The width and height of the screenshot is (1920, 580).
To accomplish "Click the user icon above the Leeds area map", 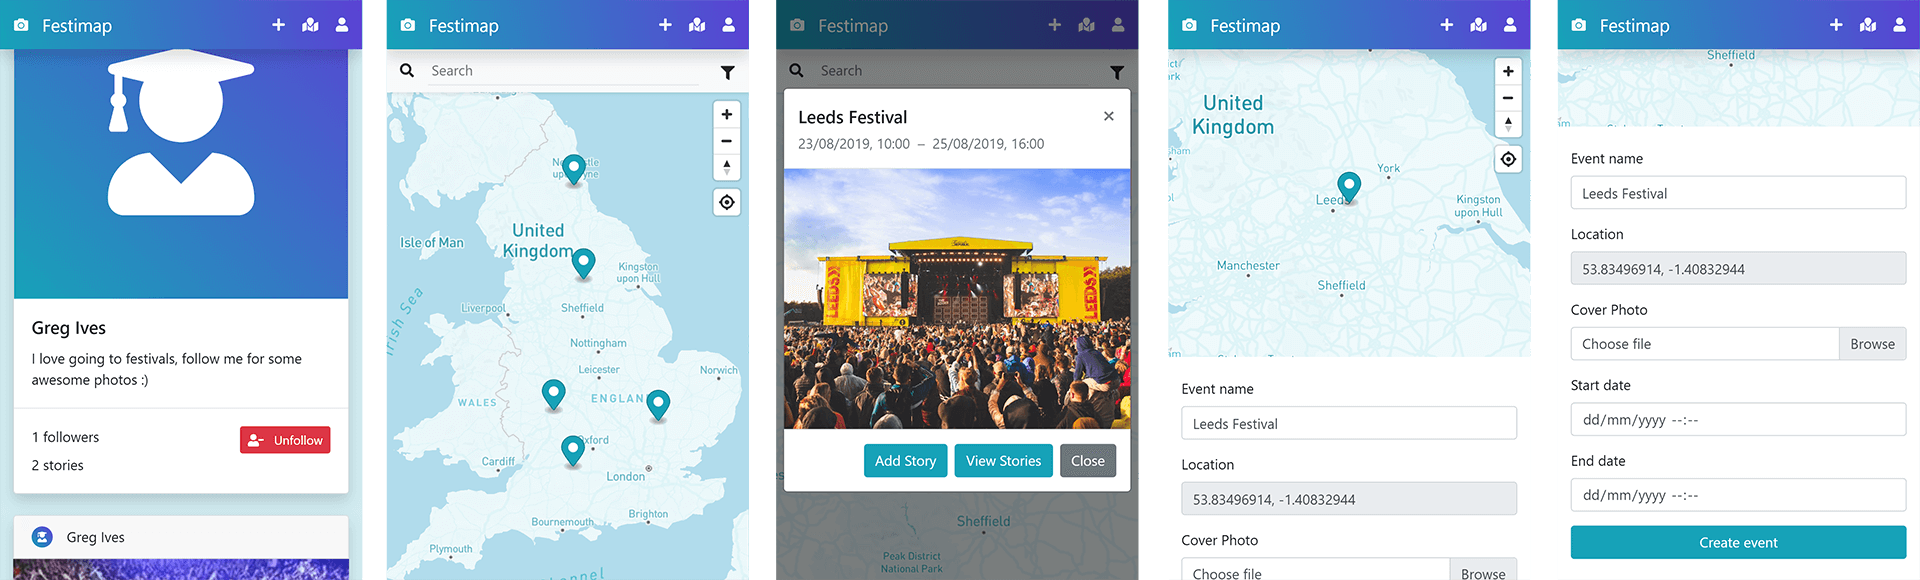I will (1510, 25).
